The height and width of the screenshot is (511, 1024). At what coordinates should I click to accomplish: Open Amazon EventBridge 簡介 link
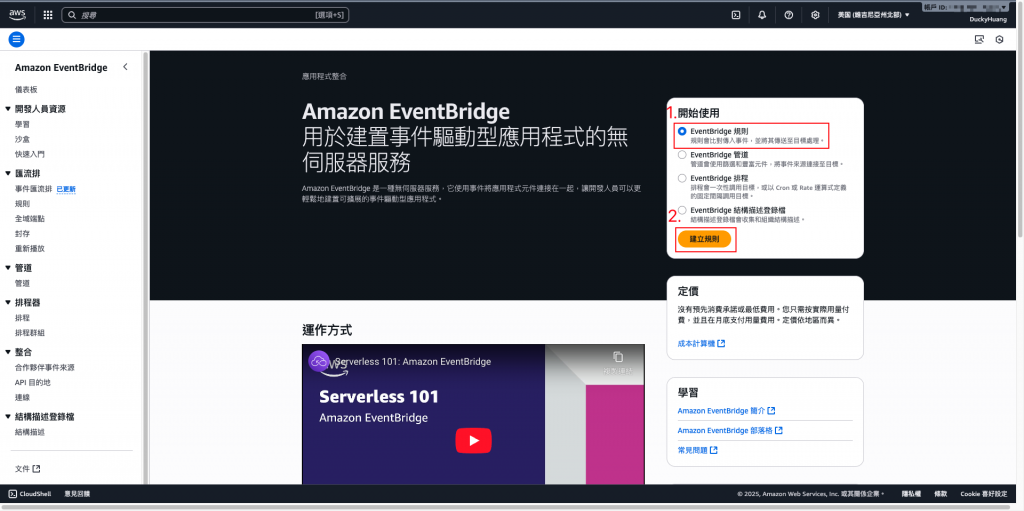[726, 411]
